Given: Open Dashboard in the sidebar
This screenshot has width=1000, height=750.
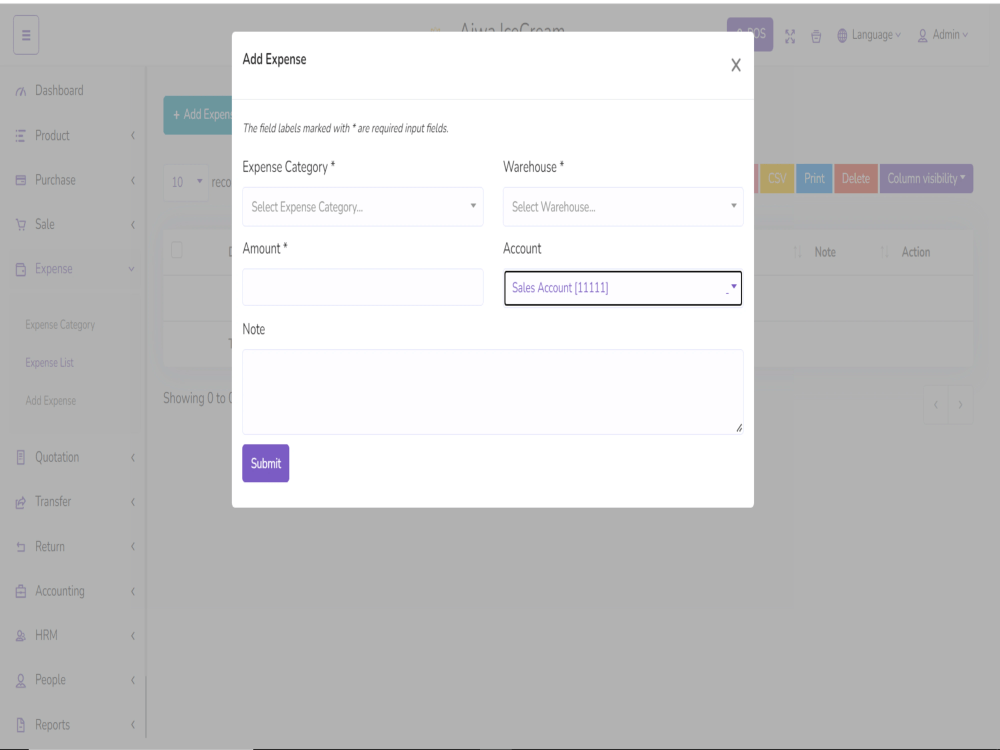Looking at the screenshot, I should pos(59,91).
